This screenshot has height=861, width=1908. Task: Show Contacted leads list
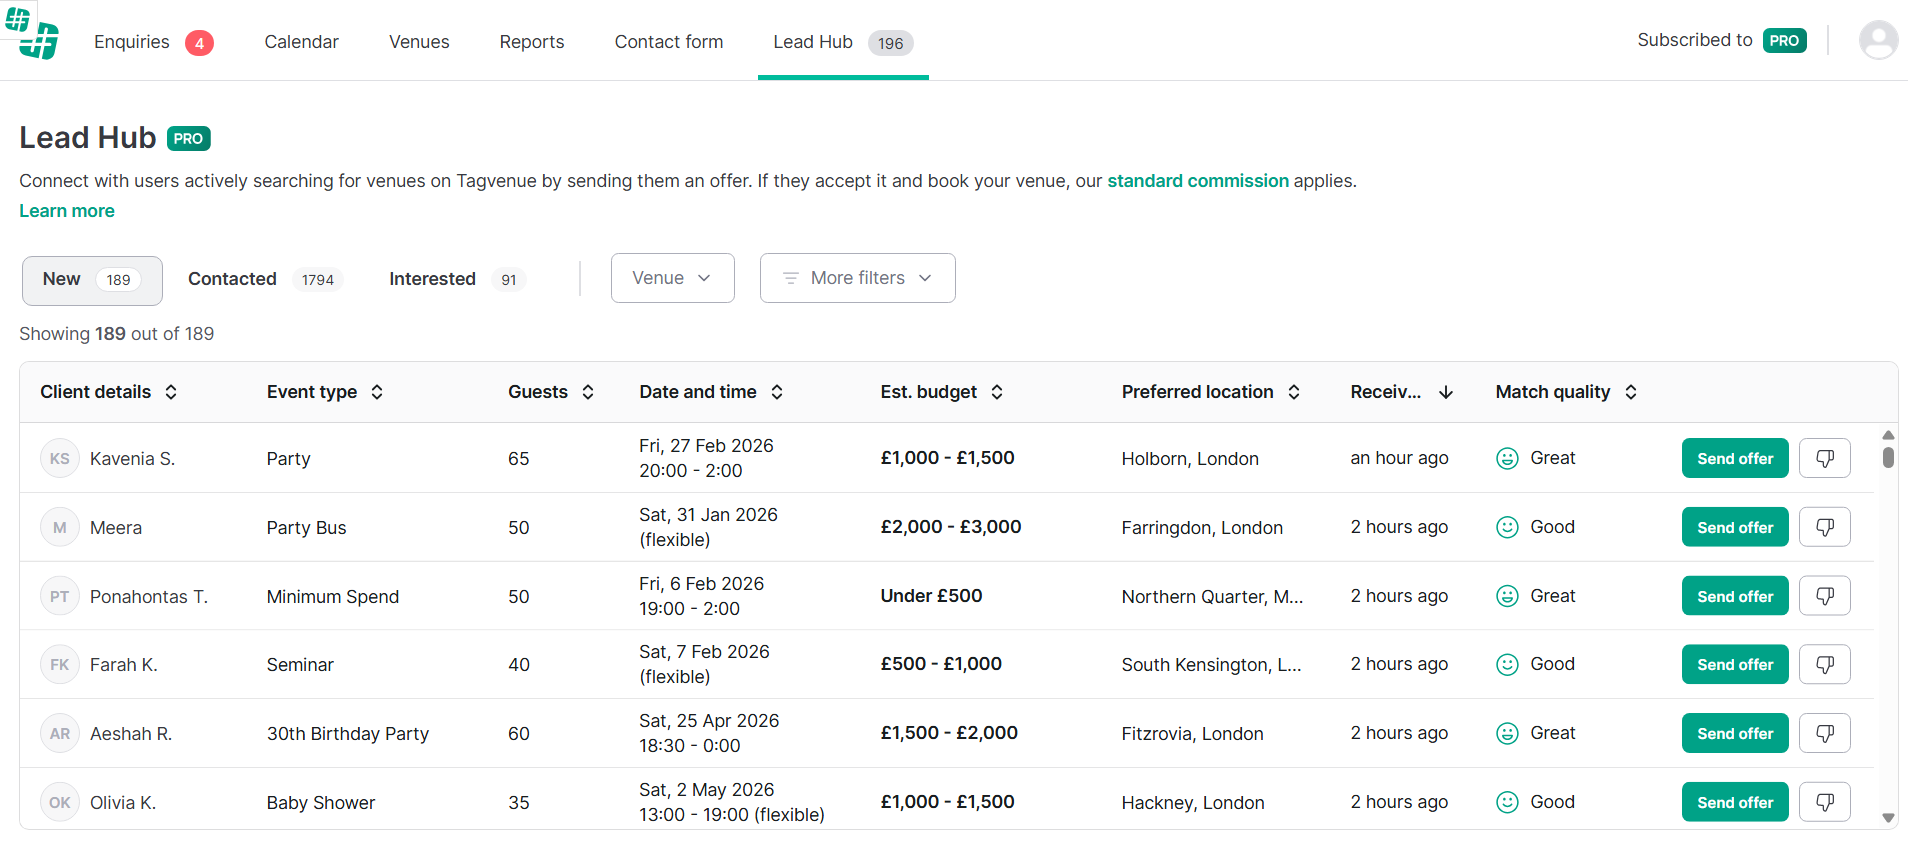click(x=265, y=280)
